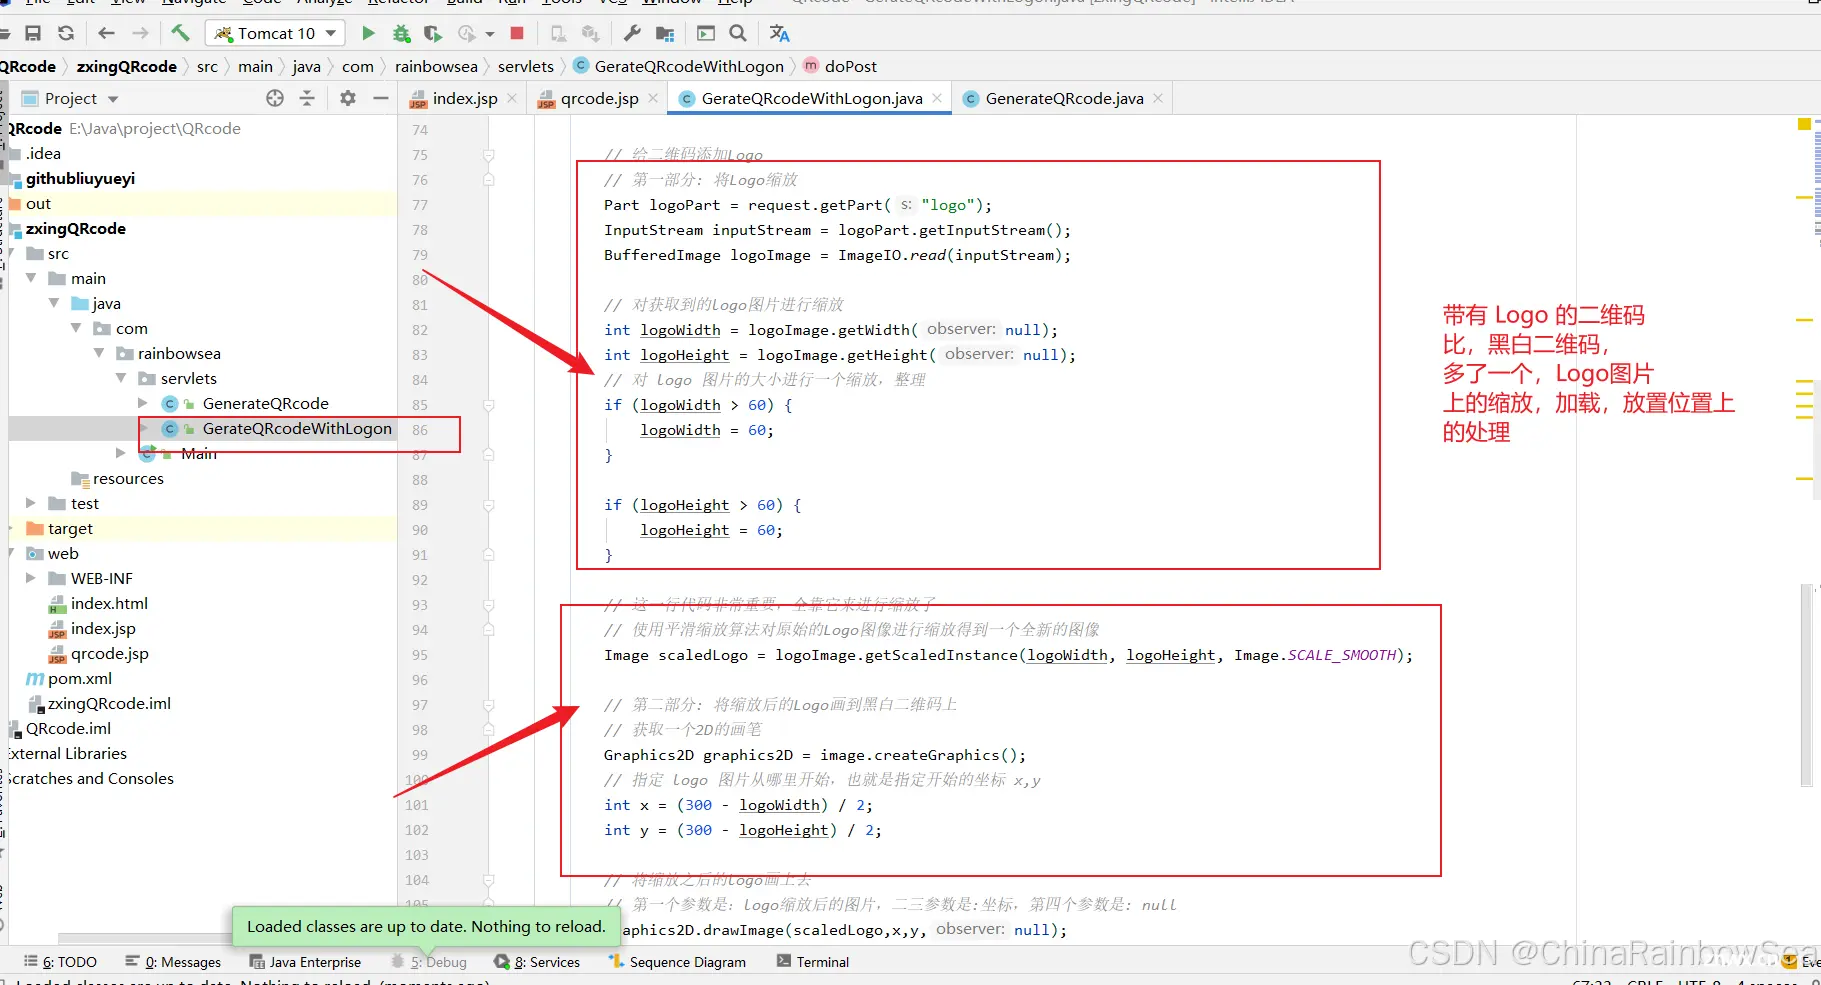Expand the test folder
Viewport: 1821px width, 985px height.
coord(31,503)
